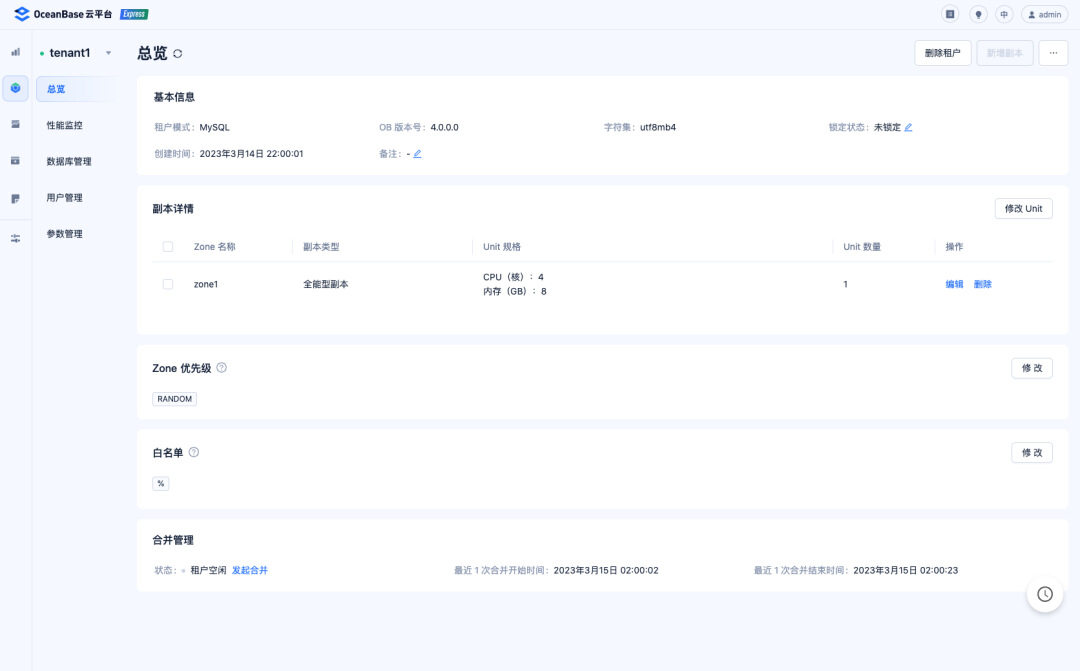Open the floating clock history button
Screen dimensions: 1080x671
(x=1045, y=594)
